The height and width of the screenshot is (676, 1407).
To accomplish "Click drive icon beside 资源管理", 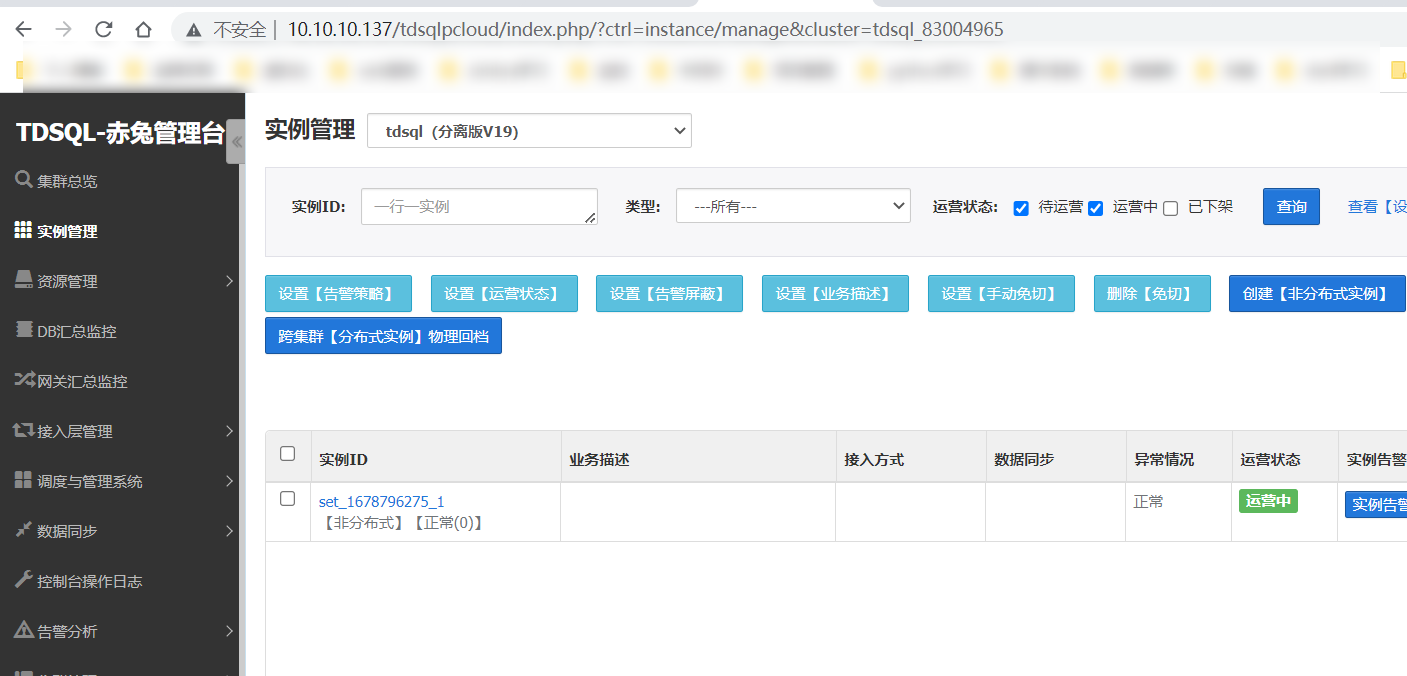I will (24, 280).
